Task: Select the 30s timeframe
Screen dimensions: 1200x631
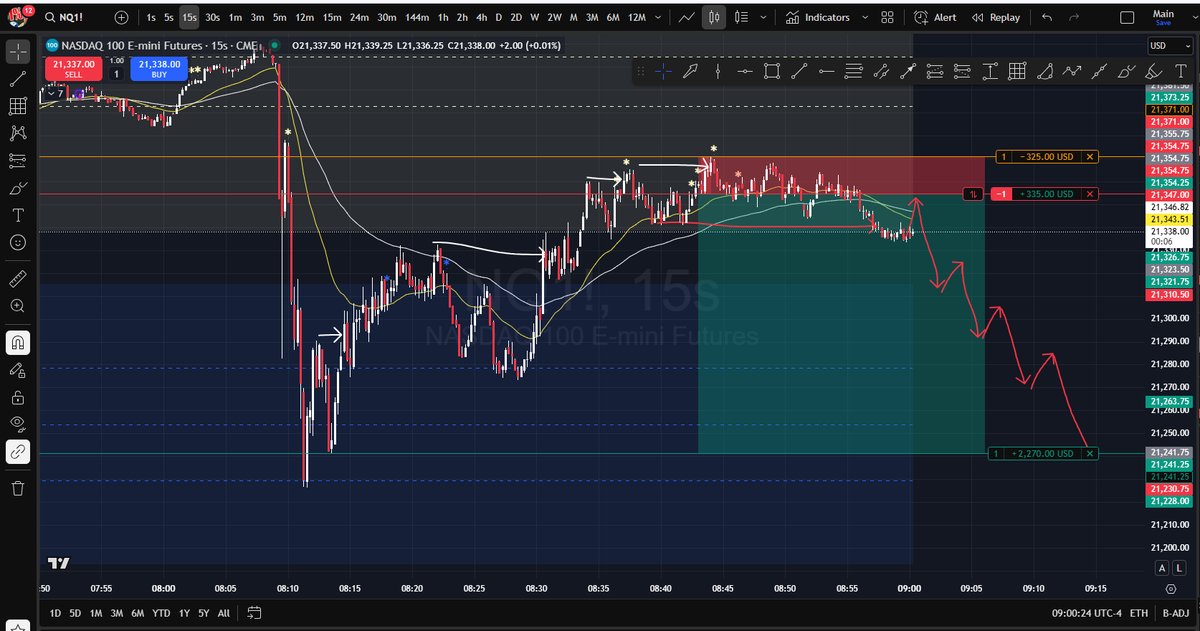Action: point(212,17)
